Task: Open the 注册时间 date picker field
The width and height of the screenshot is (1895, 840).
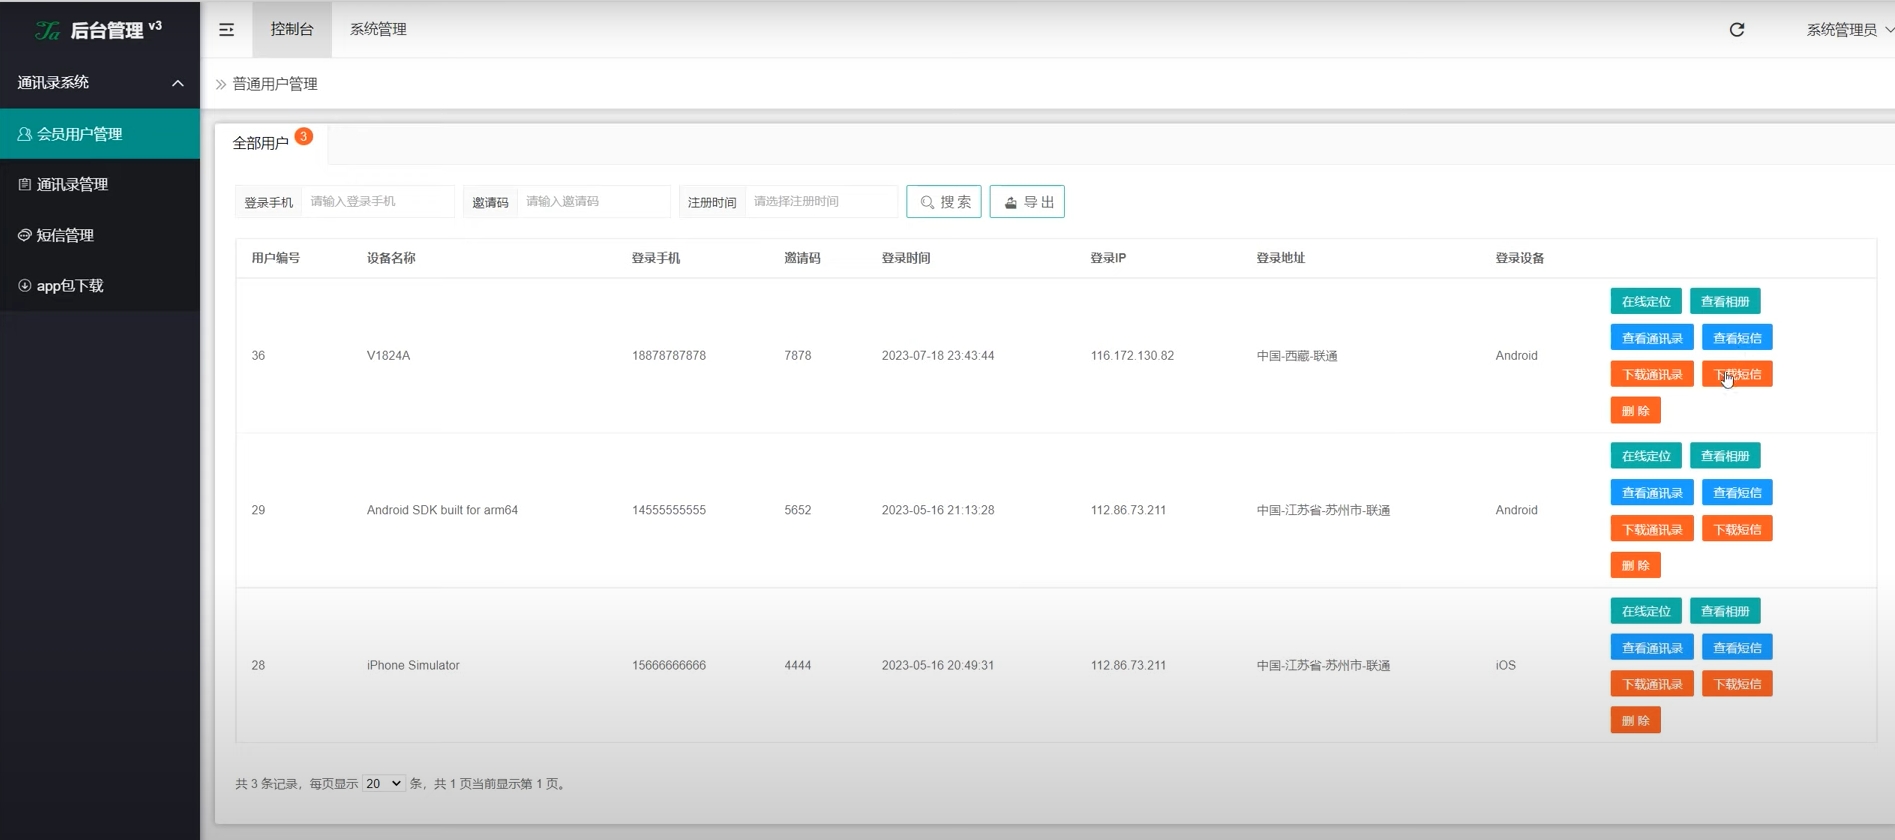Action: (x=822, y=201)
